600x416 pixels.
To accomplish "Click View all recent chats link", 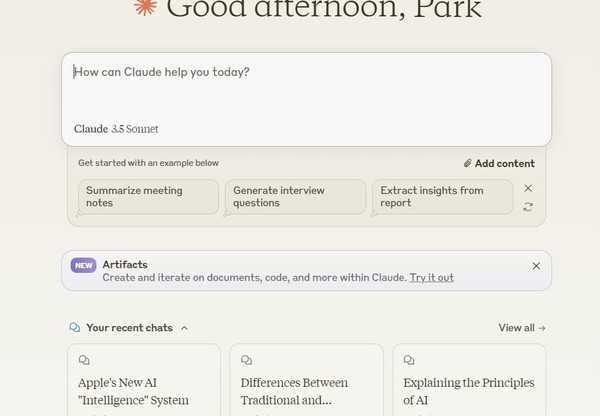I will pyautogui.click(x=522, y=327).
